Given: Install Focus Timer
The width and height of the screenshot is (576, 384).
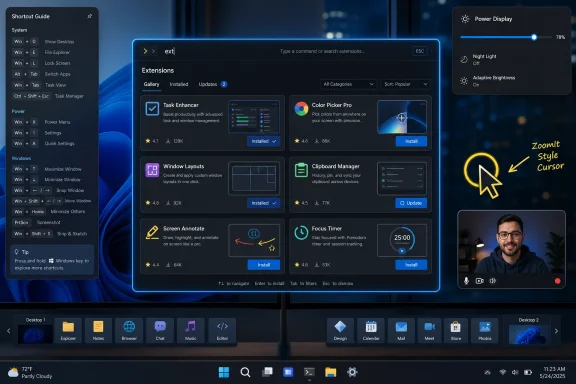Looking at the screenshot, I should [411, 265].
